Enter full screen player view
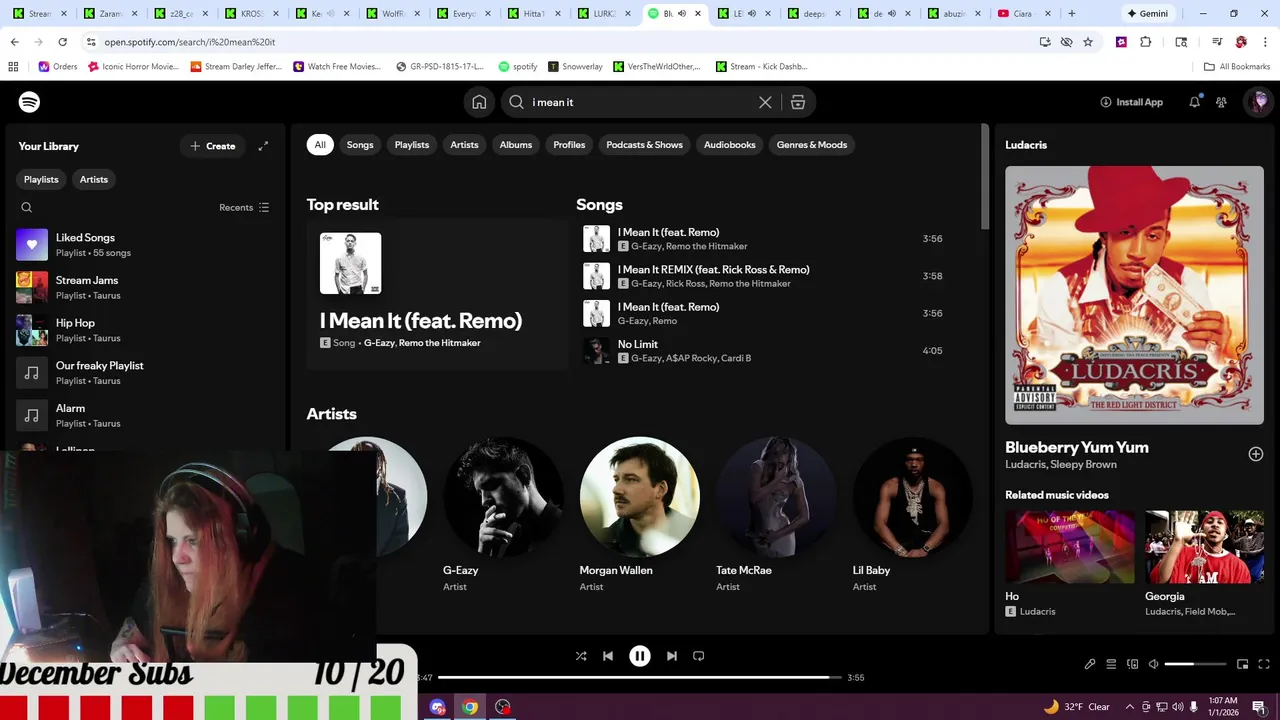This screenshot has width=1280, height=720. [x=1264, y=664]
